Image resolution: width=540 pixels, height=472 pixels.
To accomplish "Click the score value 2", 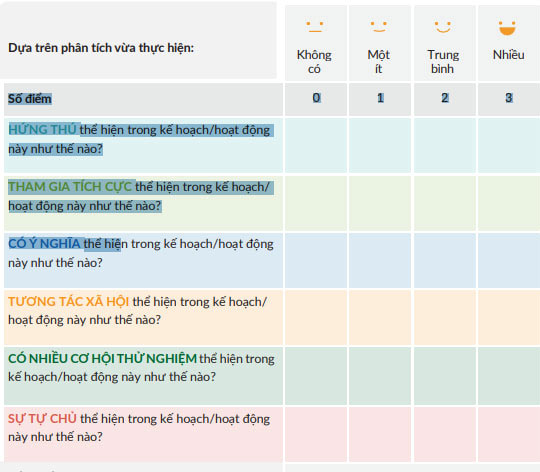I will (x=445, y=98).
